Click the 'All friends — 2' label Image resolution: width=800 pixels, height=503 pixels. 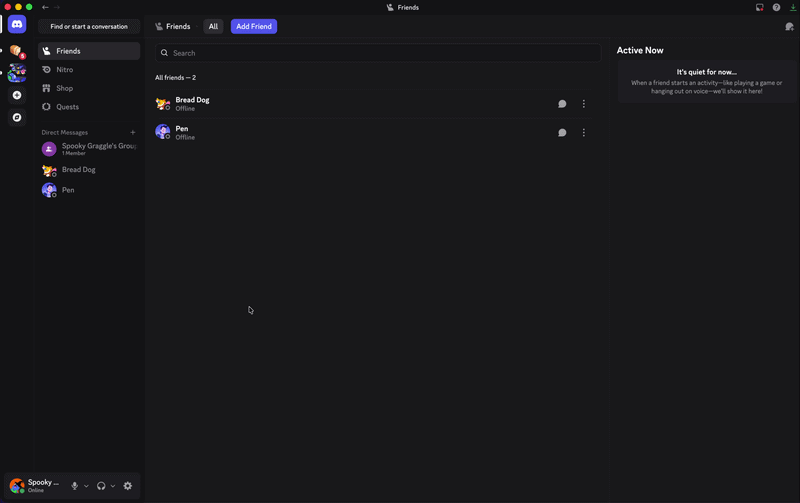(x=176, y=78)
